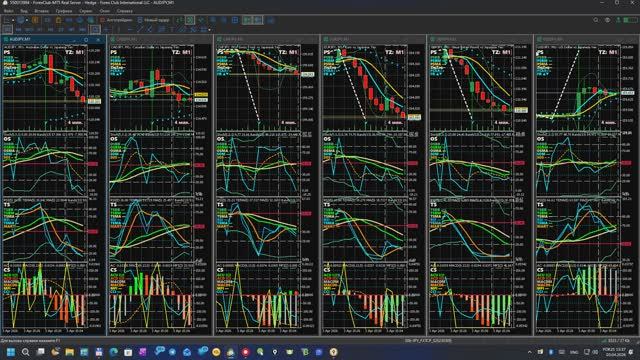Screen dimensions: 640x360
Task: Activate the AUDJPY,M1 chart title tab
Action: click(20, 40)
